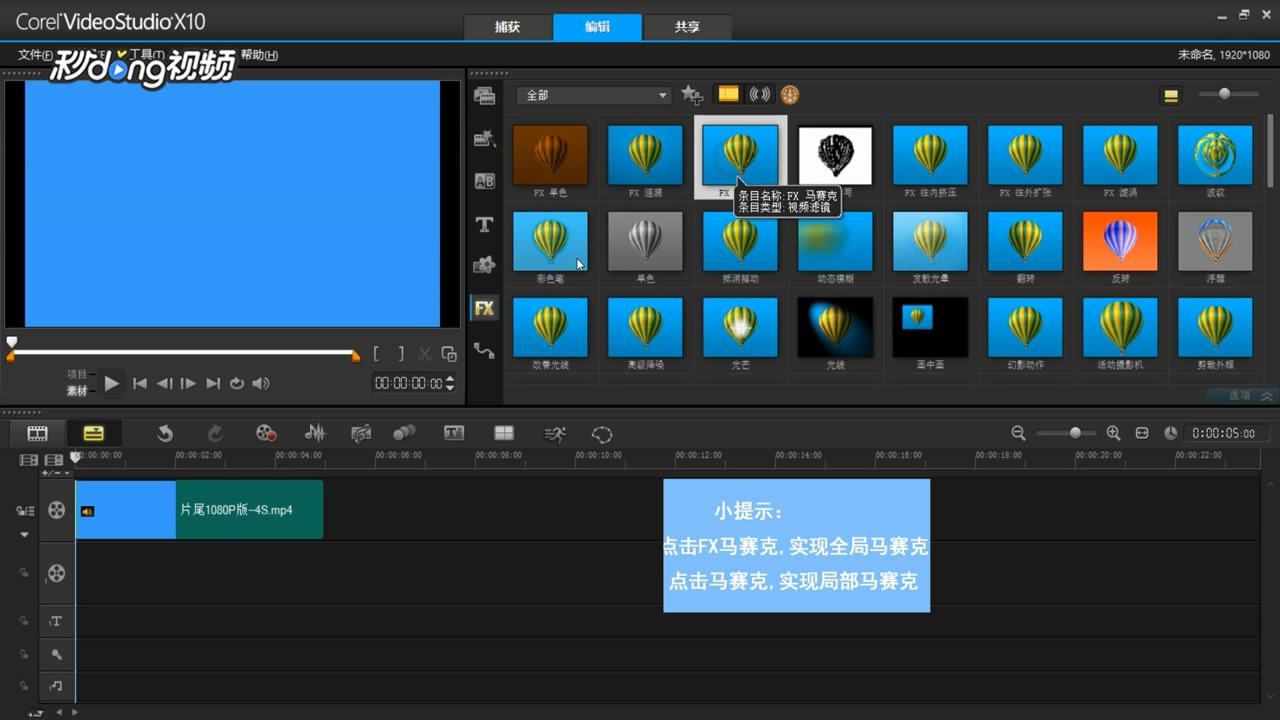Image resolution: width=1280 pixels, height=720 pixels.
Task: Open the filter gallery round icon
Action: 790,95
